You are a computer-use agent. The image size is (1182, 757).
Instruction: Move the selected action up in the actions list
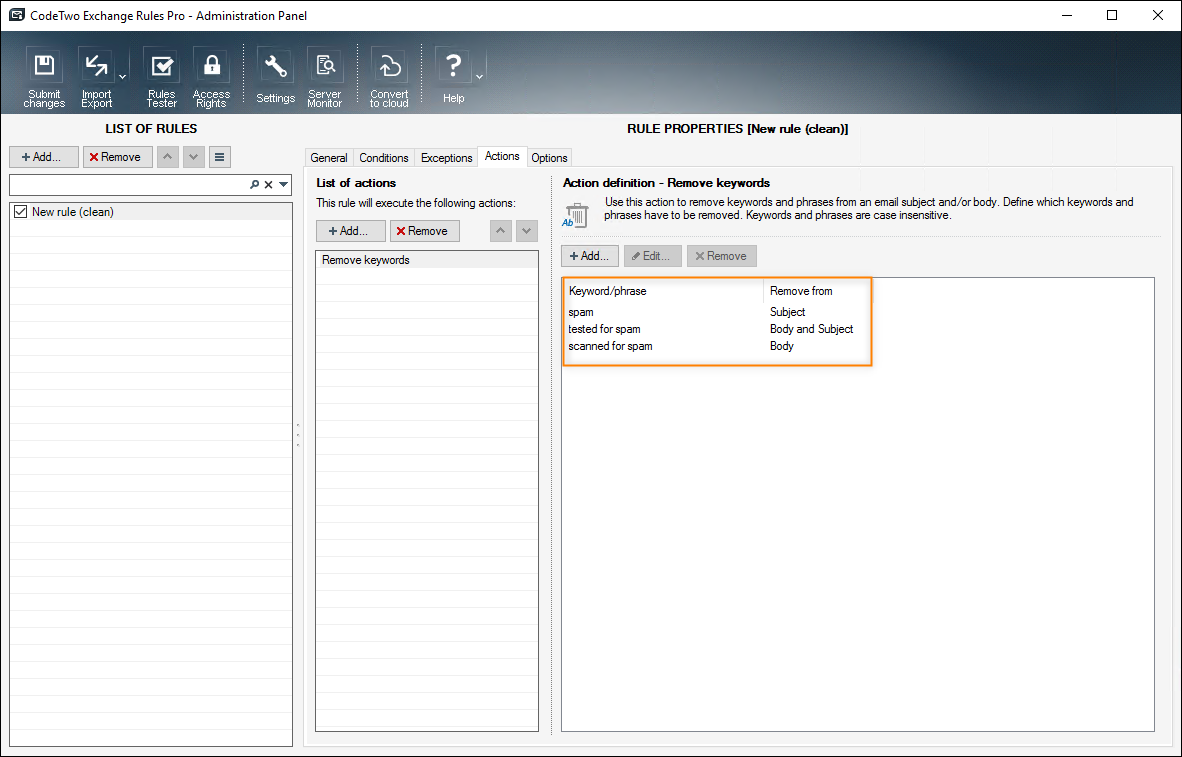click(x=501, y=231)
